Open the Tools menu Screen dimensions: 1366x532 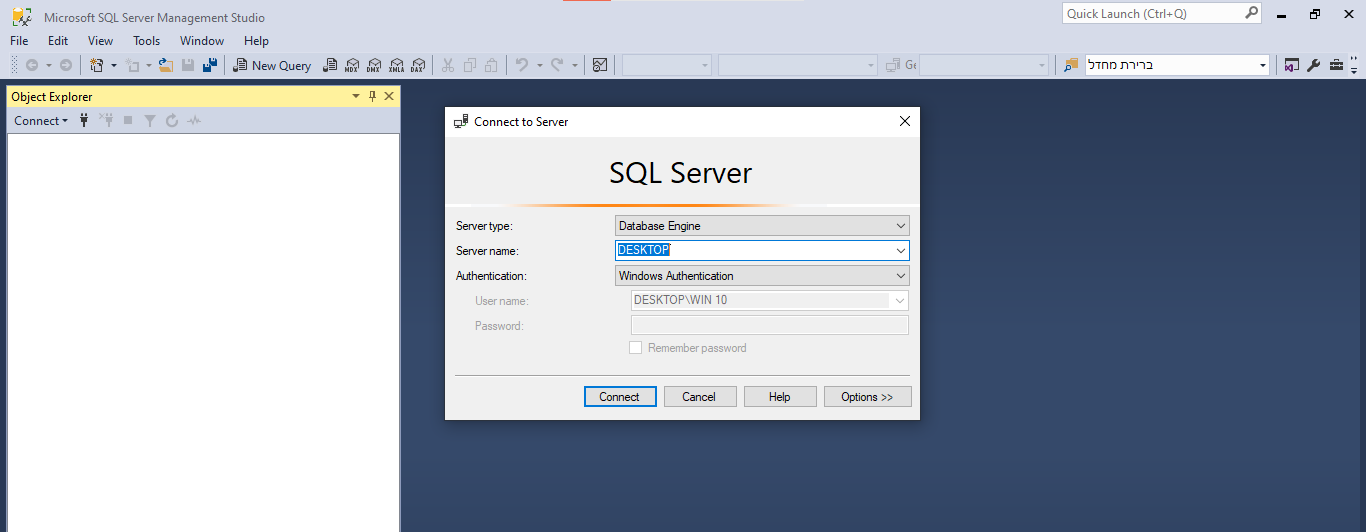pos(146,41)
